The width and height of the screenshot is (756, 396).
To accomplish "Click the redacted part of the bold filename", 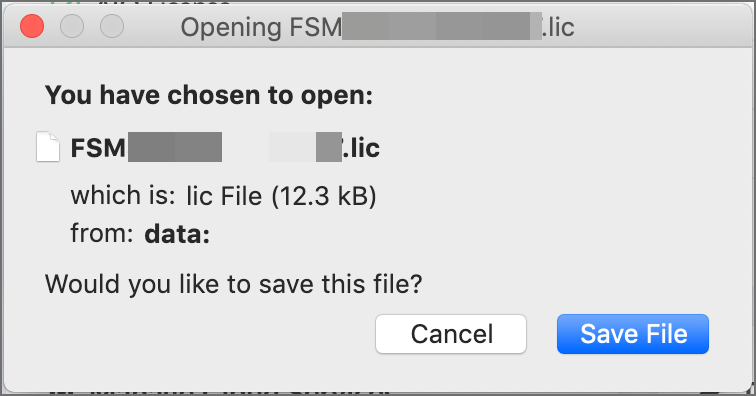I will click(235, 147).
